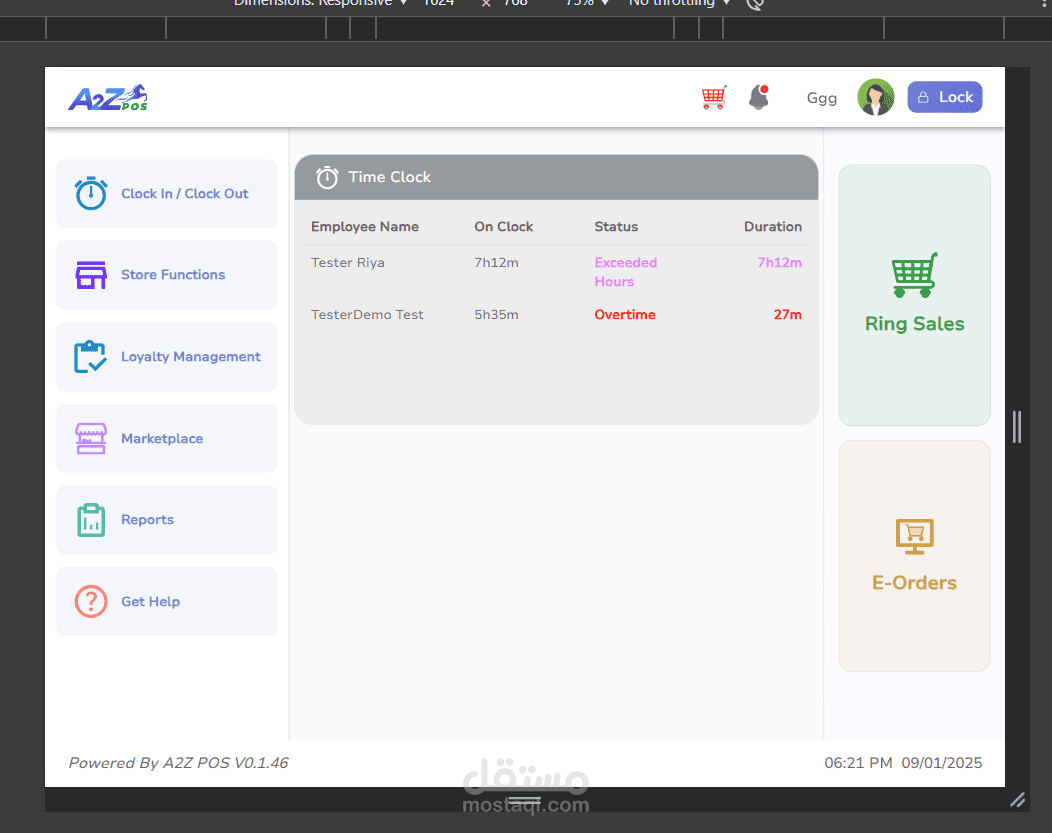Open notifications bell icon

coord(759,97)
